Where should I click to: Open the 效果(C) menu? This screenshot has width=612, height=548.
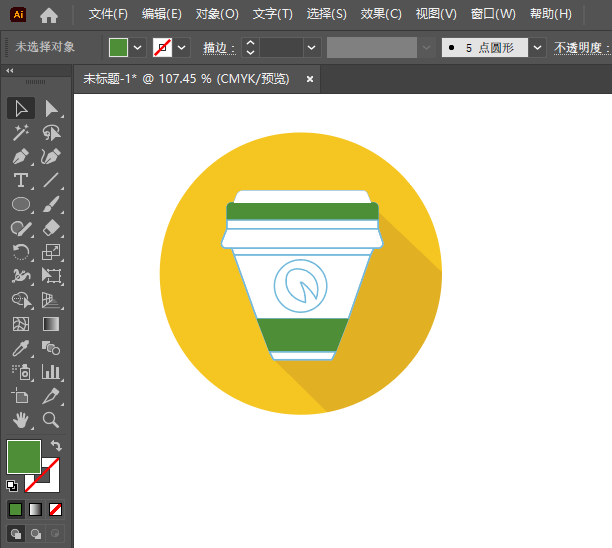point(381,14)
